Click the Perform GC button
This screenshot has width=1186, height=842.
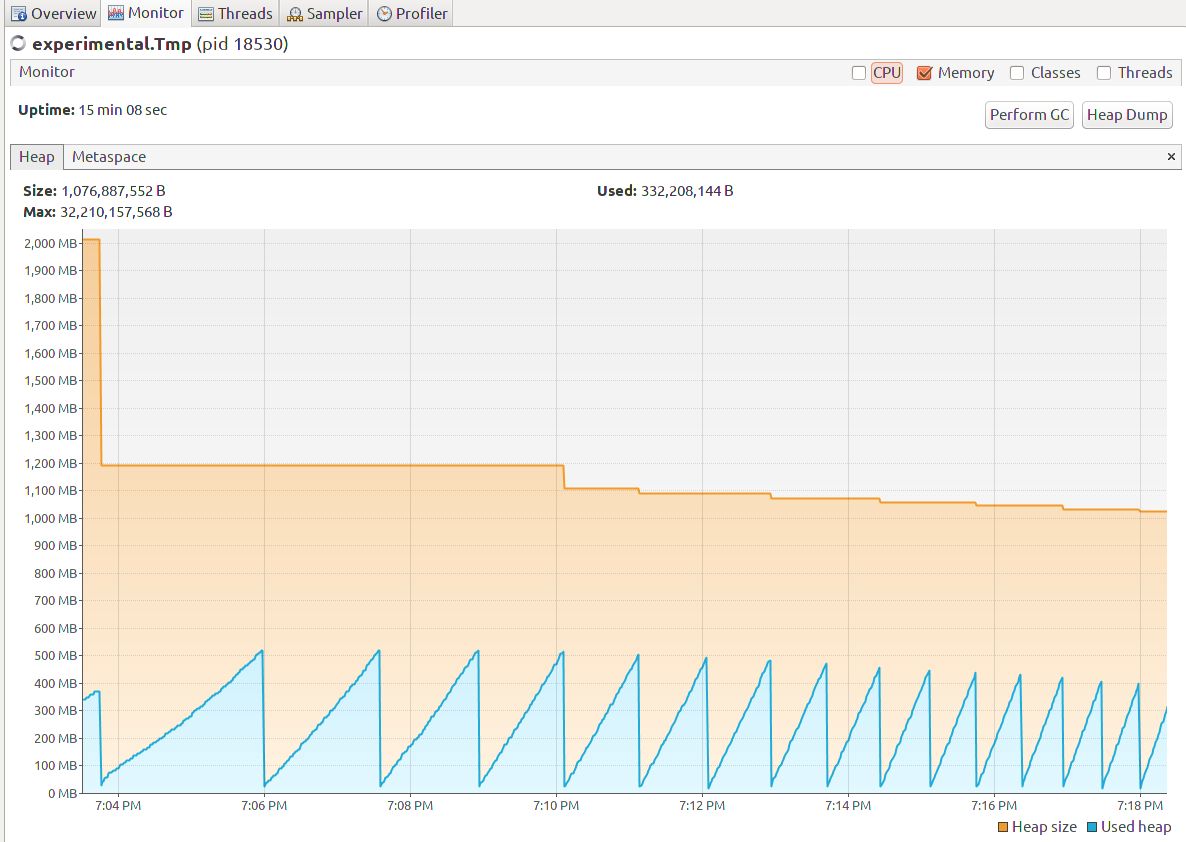(x=1029, y=115)
